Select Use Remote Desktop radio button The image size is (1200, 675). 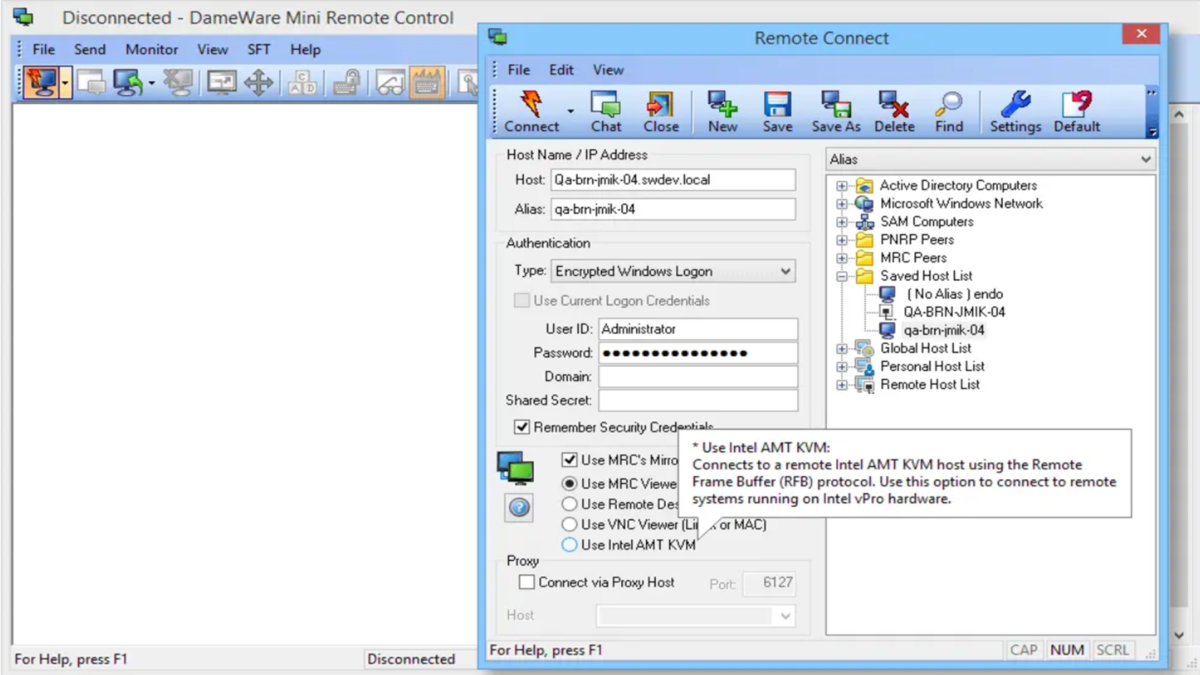(x=569, y=504)
